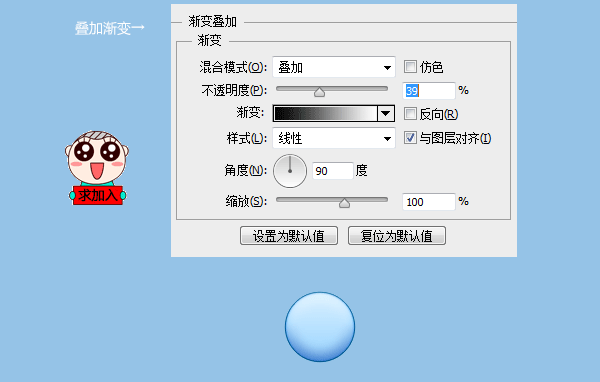Open the 样式 style dropdown set to 线性
The height and width of the screenshot is (382, 600).
tap(334, 138)
